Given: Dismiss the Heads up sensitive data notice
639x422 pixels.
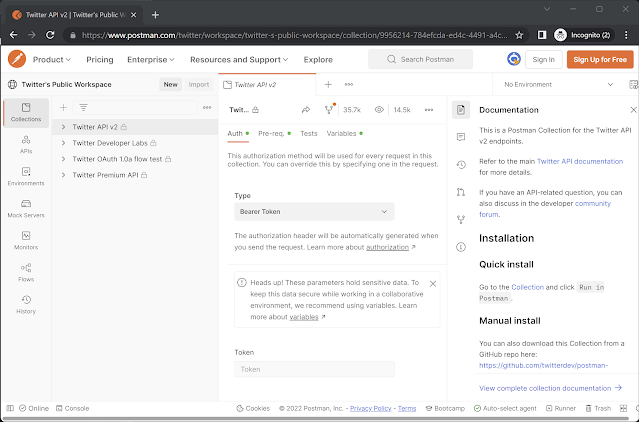Looking at the screenshot, I should pos(433,284).
